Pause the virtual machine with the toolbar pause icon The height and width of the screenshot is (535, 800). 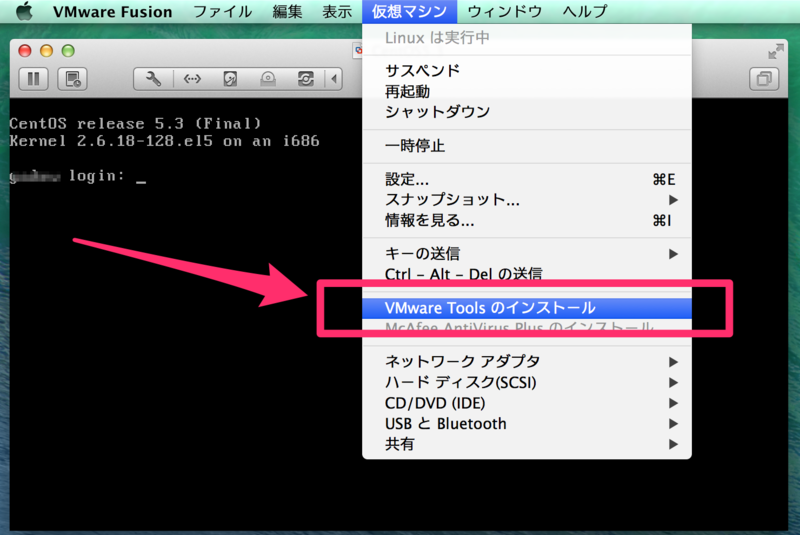[x=34, y=79]
